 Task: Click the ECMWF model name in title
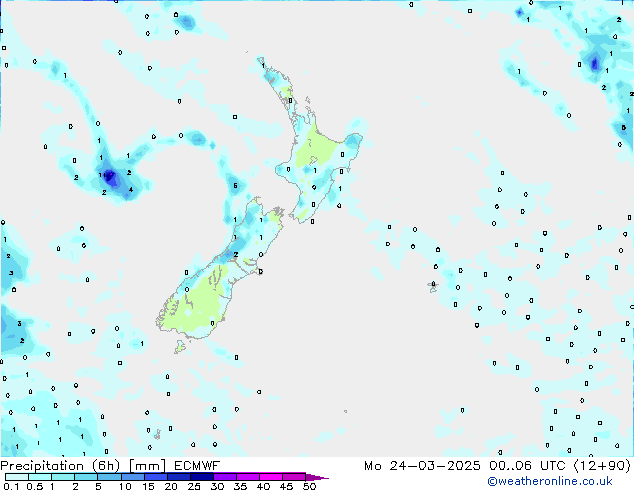(195, 466)
